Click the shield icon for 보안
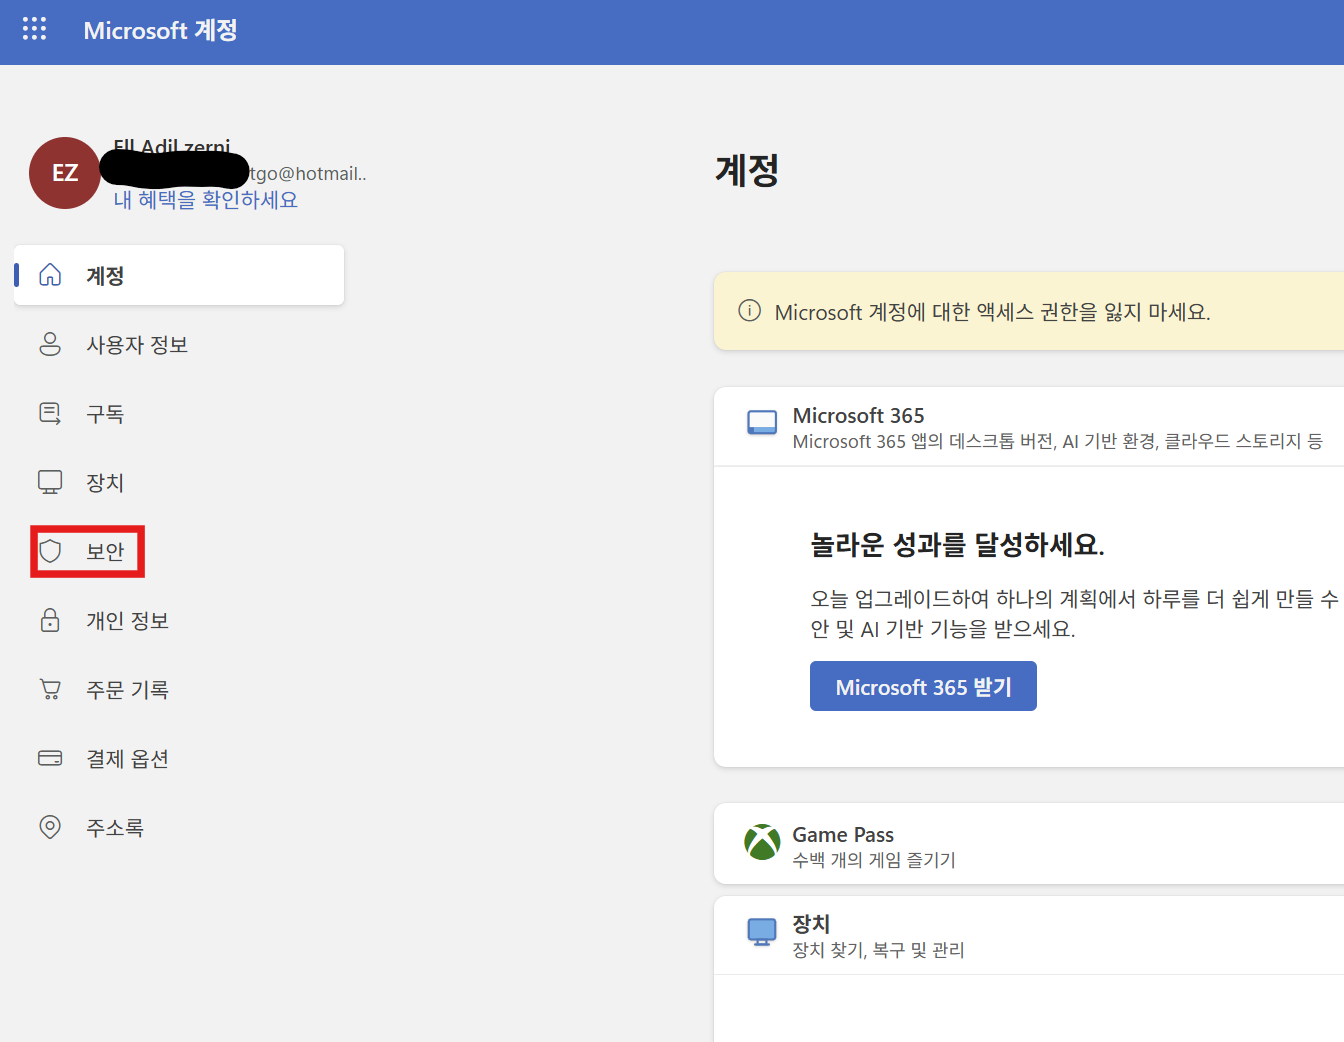The height and width of the screenshot is (1042, 1344). (x=50, y=551)
